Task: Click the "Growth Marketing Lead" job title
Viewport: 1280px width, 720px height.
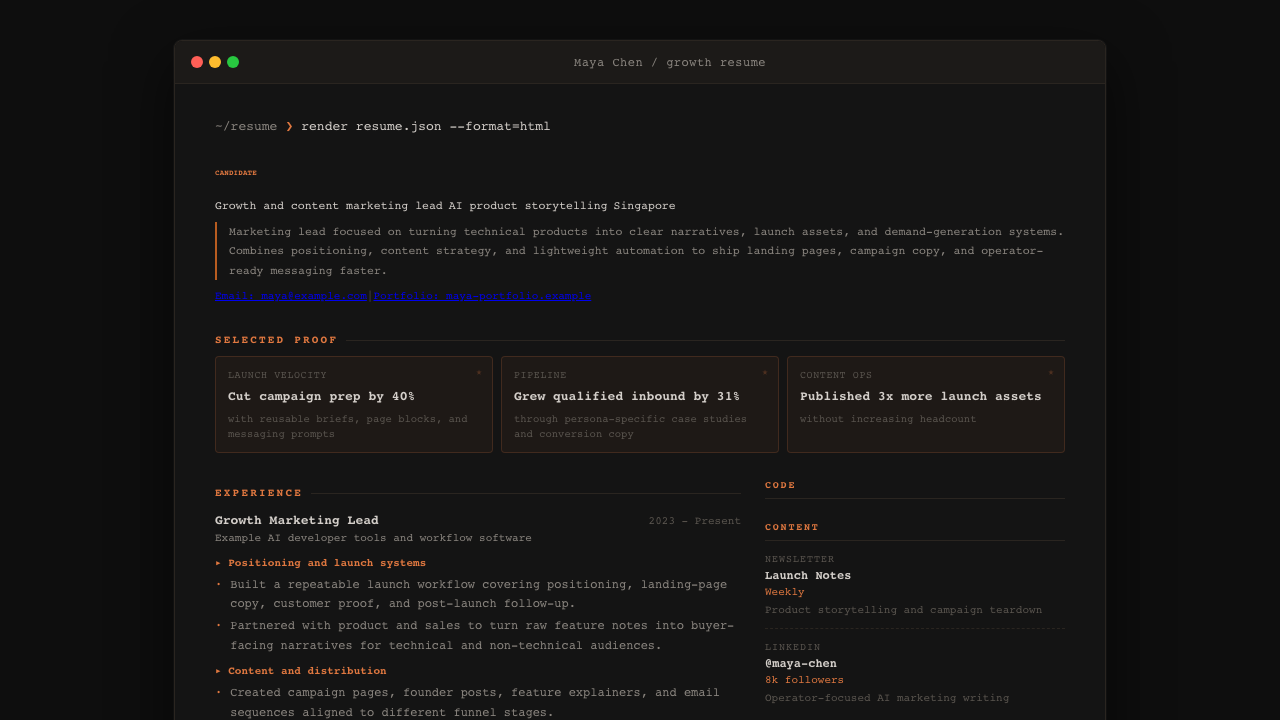Action: (297, 520)
